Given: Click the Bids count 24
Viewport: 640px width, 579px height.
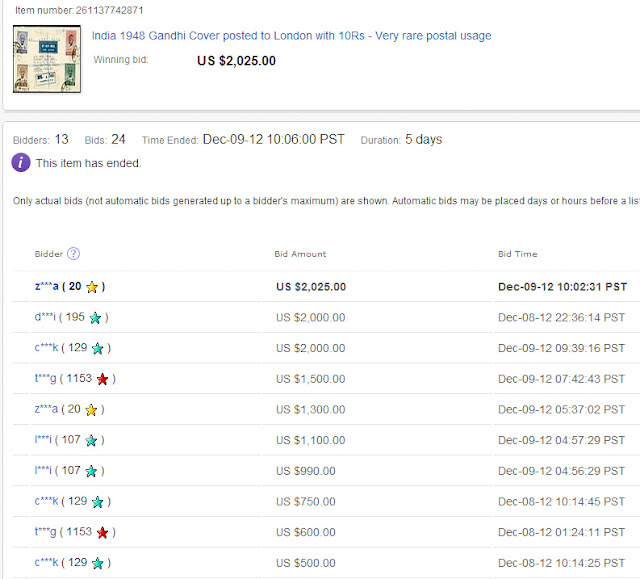Looking at the screenshot, I should pyautogui.click(x=118, y=140).
